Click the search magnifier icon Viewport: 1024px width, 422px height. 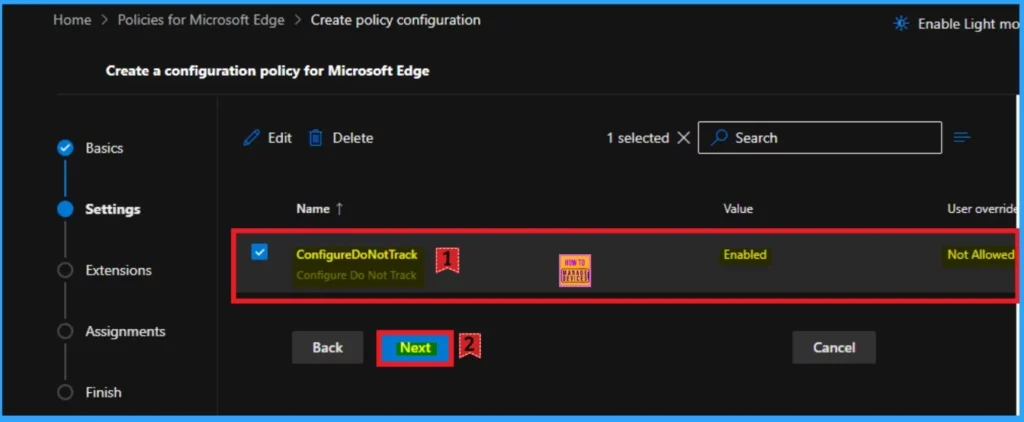tap(720, 138)
